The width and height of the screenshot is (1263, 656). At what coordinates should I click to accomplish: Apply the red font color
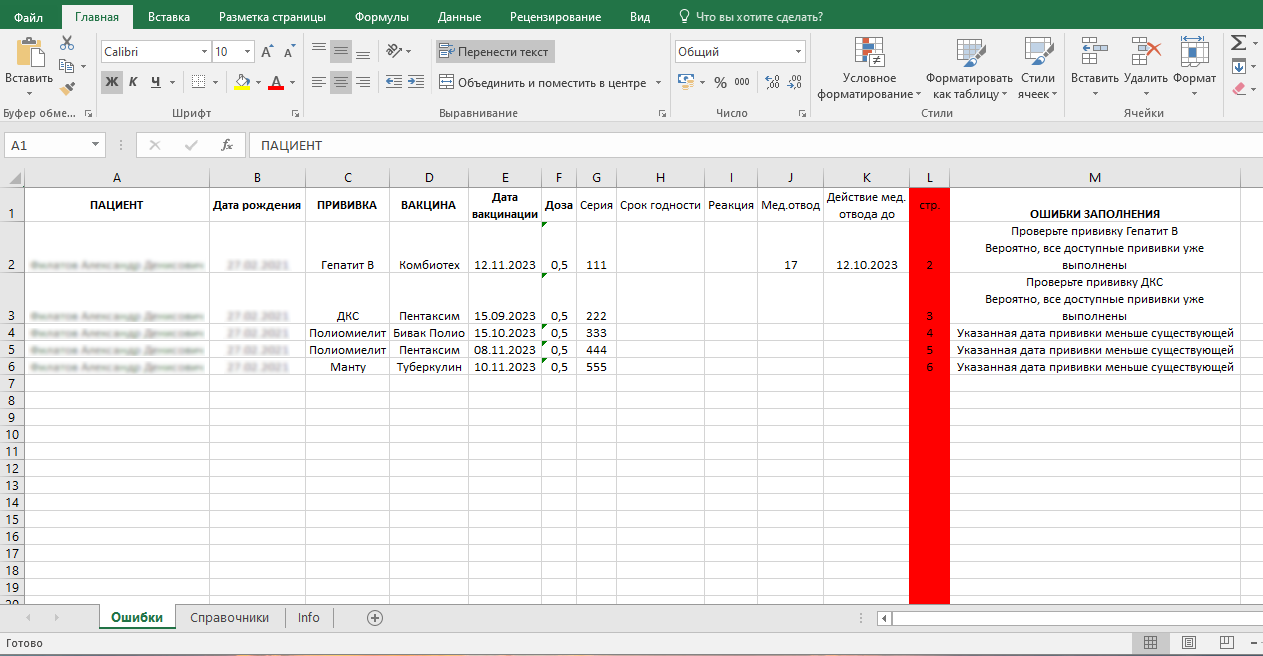pos(276,82)
